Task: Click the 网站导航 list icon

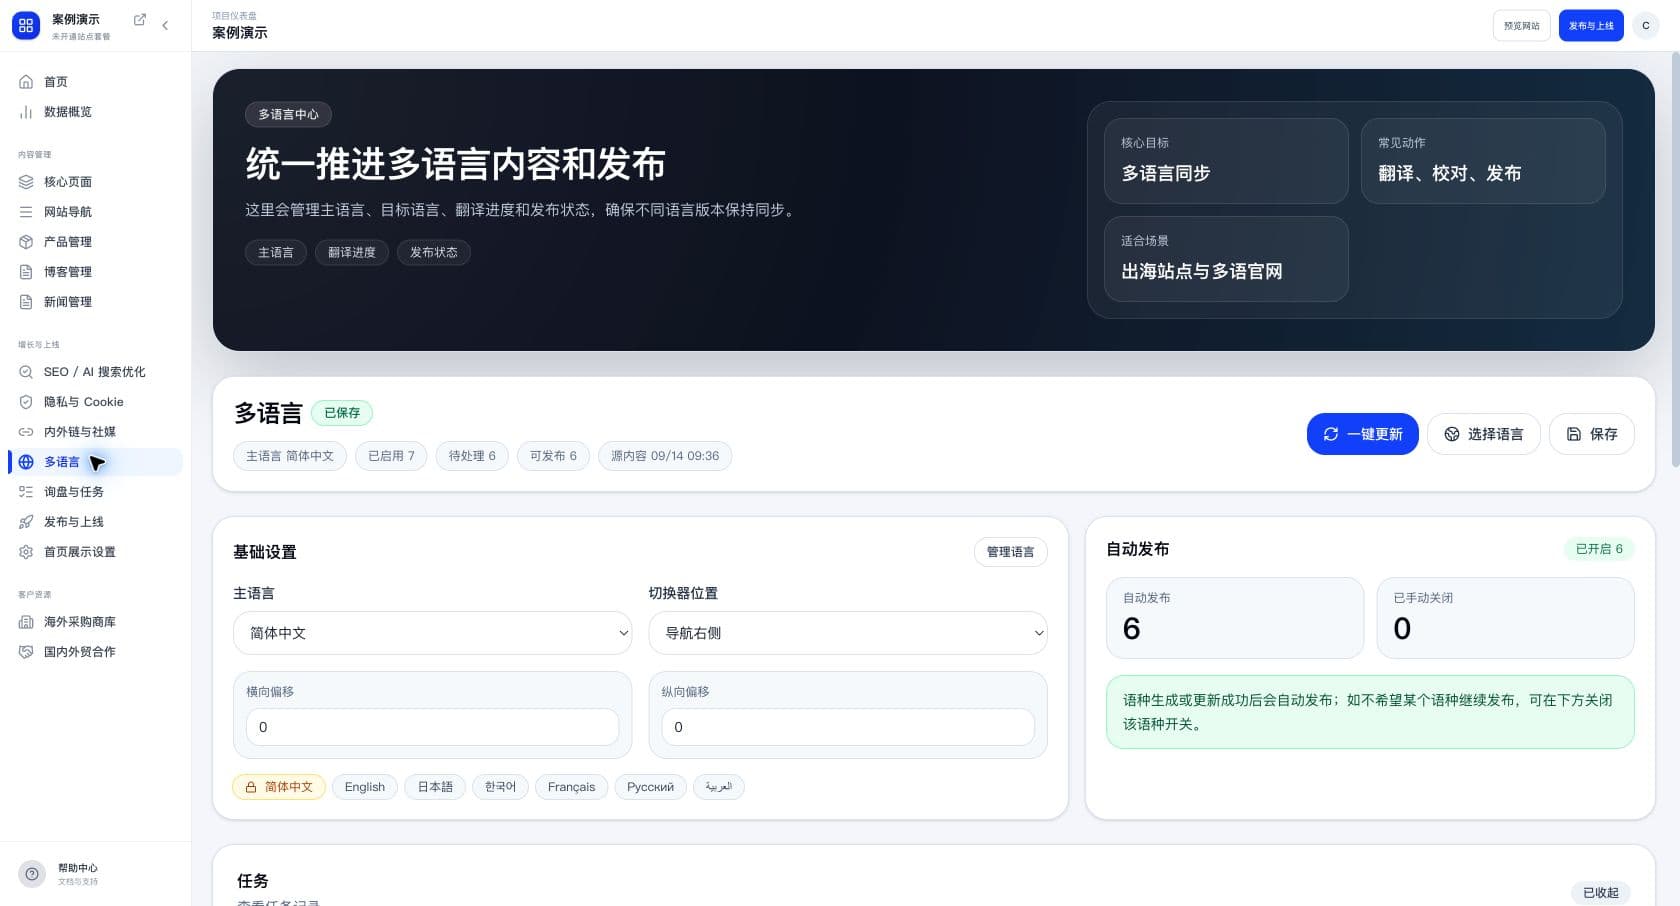Action: (26, 212)
